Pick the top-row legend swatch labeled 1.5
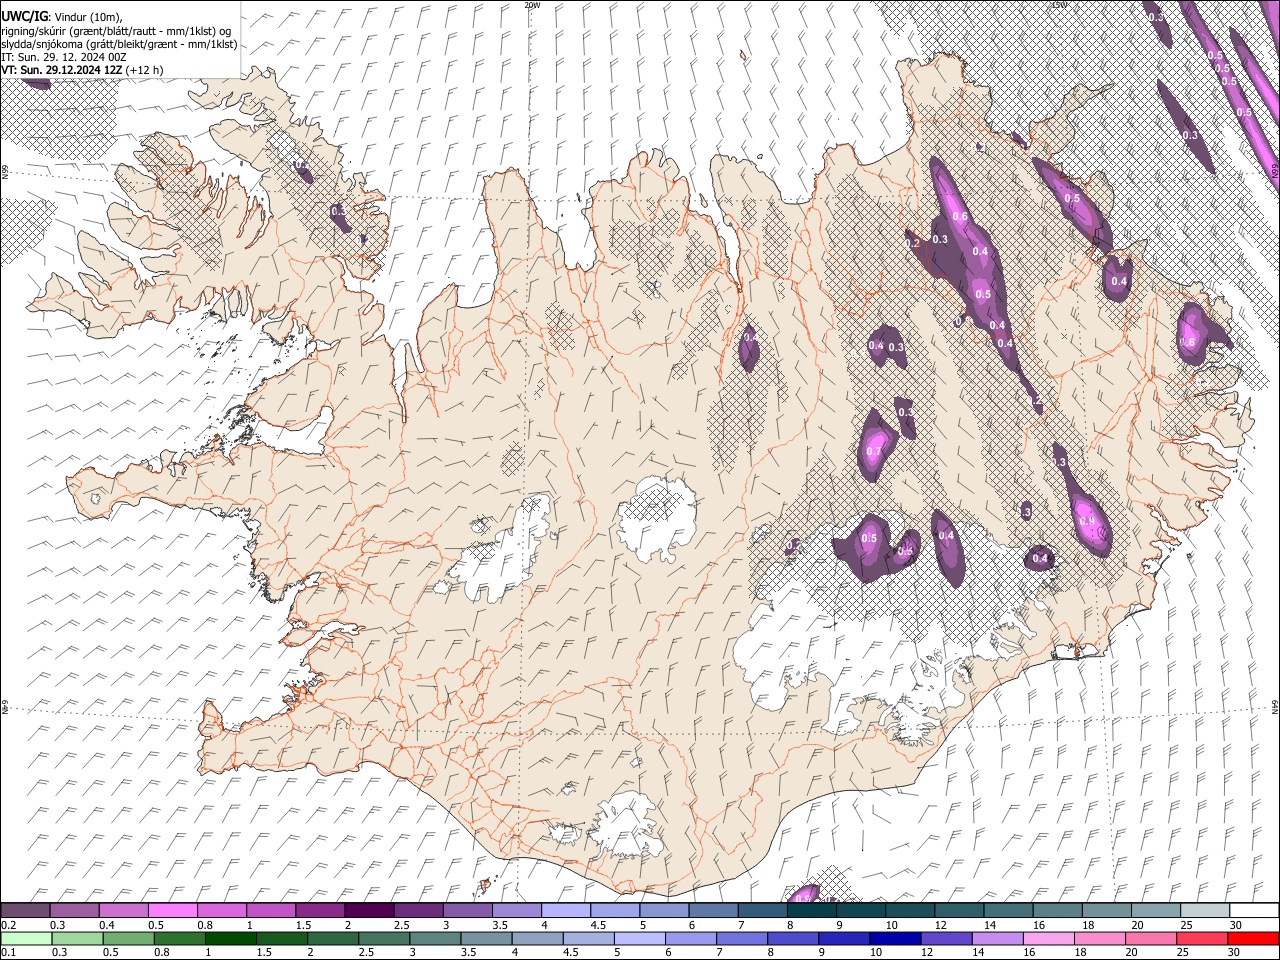1280x960 pixels. (x=319, y=910)
